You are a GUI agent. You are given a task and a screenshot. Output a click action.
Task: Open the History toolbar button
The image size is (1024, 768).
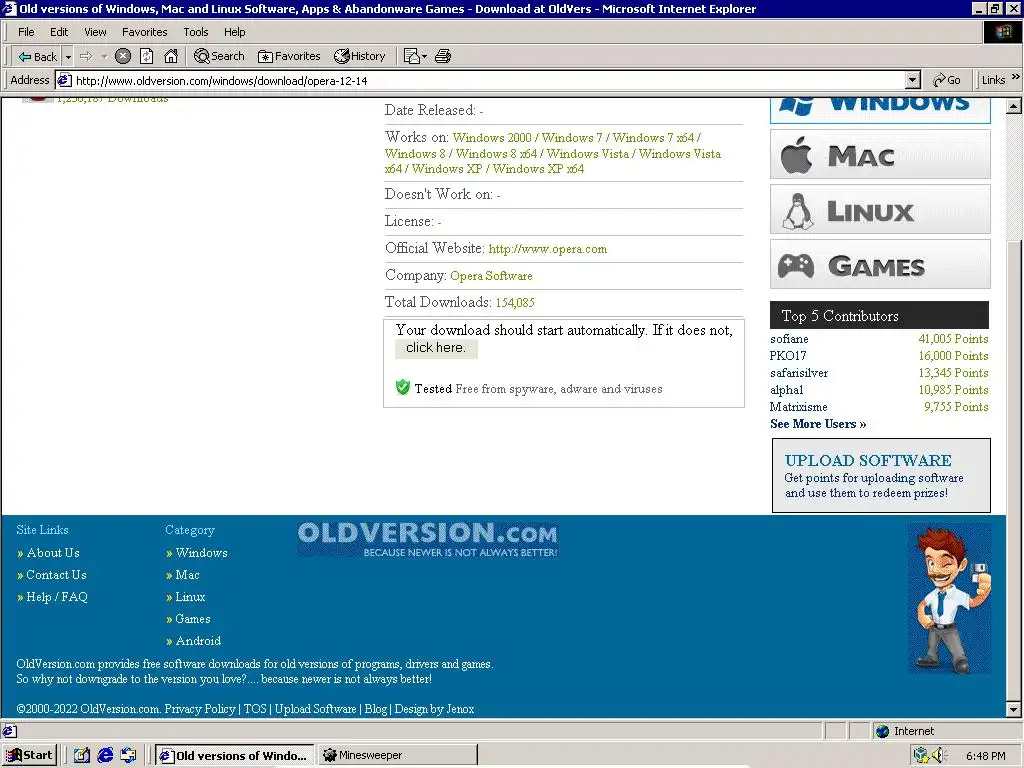click(x=360, y=57)
